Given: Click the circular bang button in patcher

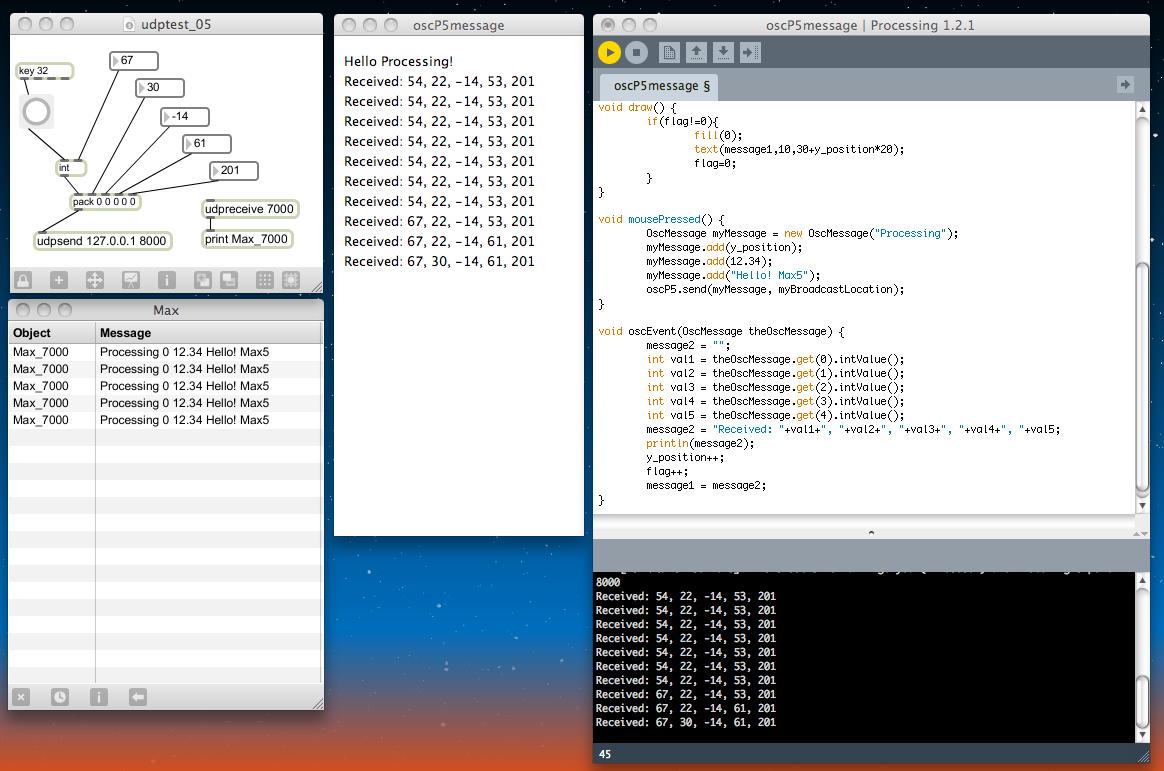Looking at the screenshot, I should tap(36, 111).
